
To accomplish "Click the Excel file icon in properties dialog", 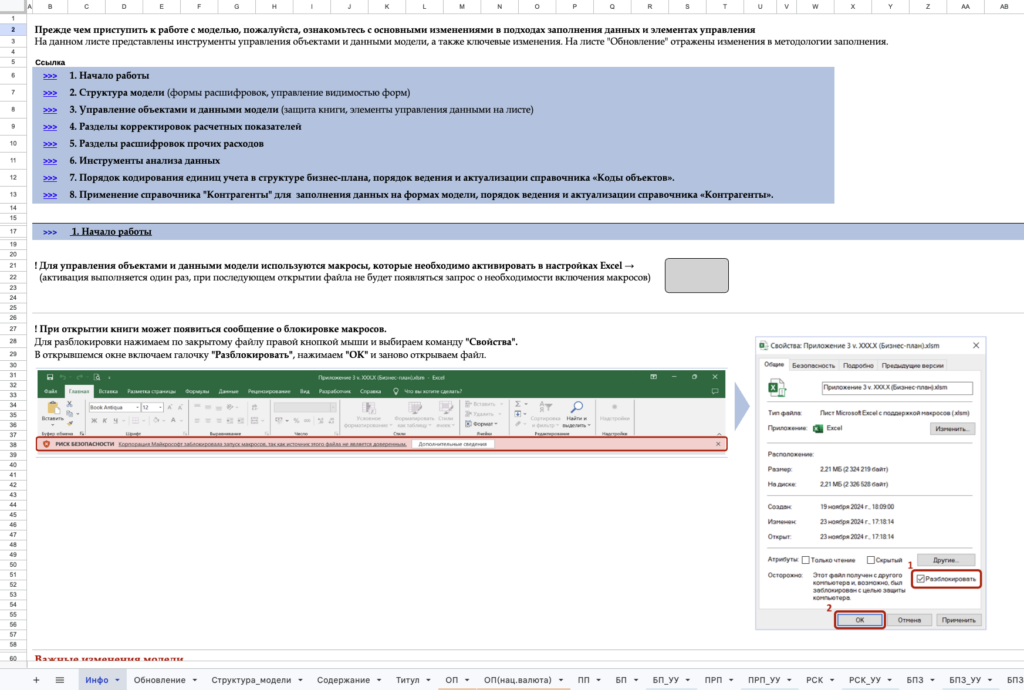I will click(x=773, y=388).
